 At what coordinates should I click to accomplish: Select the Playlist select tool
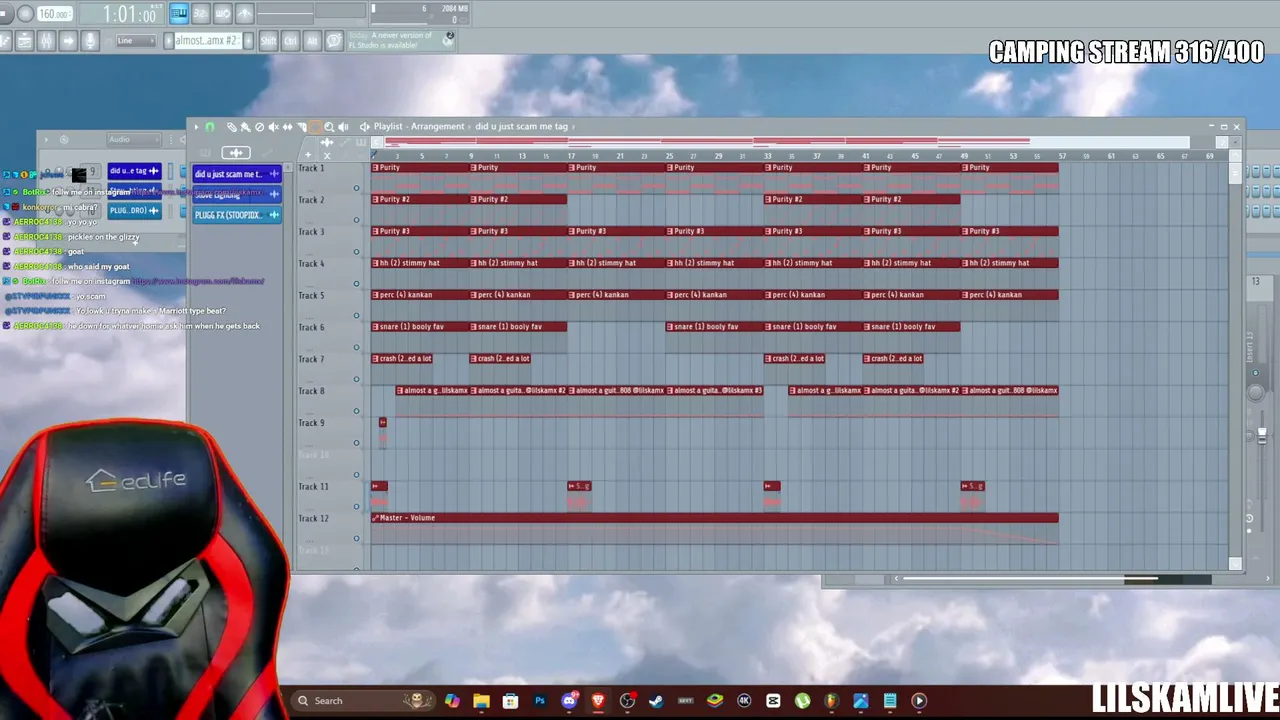(x=315, y=127)
